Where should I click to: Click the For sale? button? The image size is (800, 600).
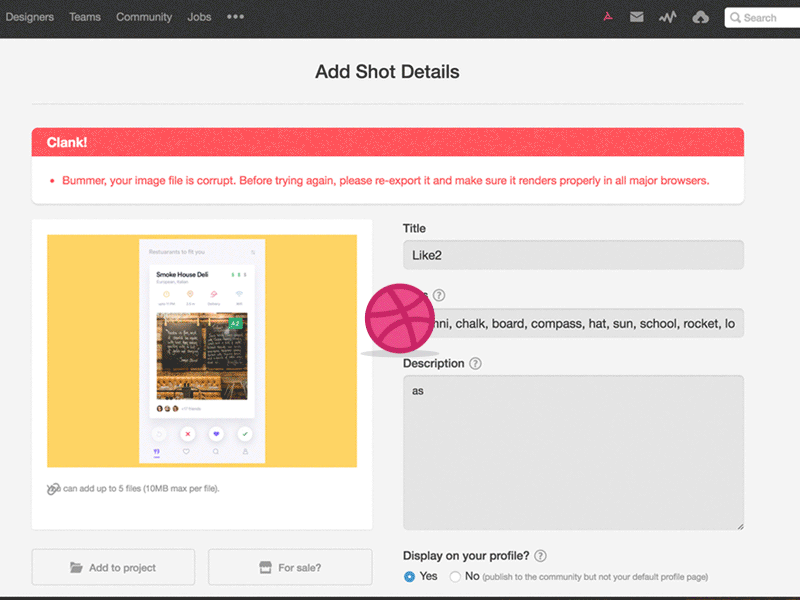coord(290,567)
